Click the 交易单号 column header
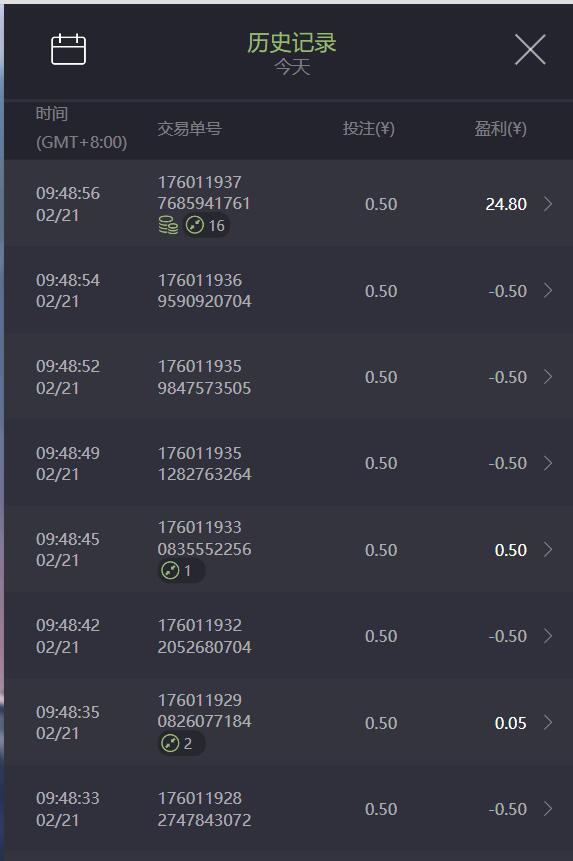 (189, 129)
